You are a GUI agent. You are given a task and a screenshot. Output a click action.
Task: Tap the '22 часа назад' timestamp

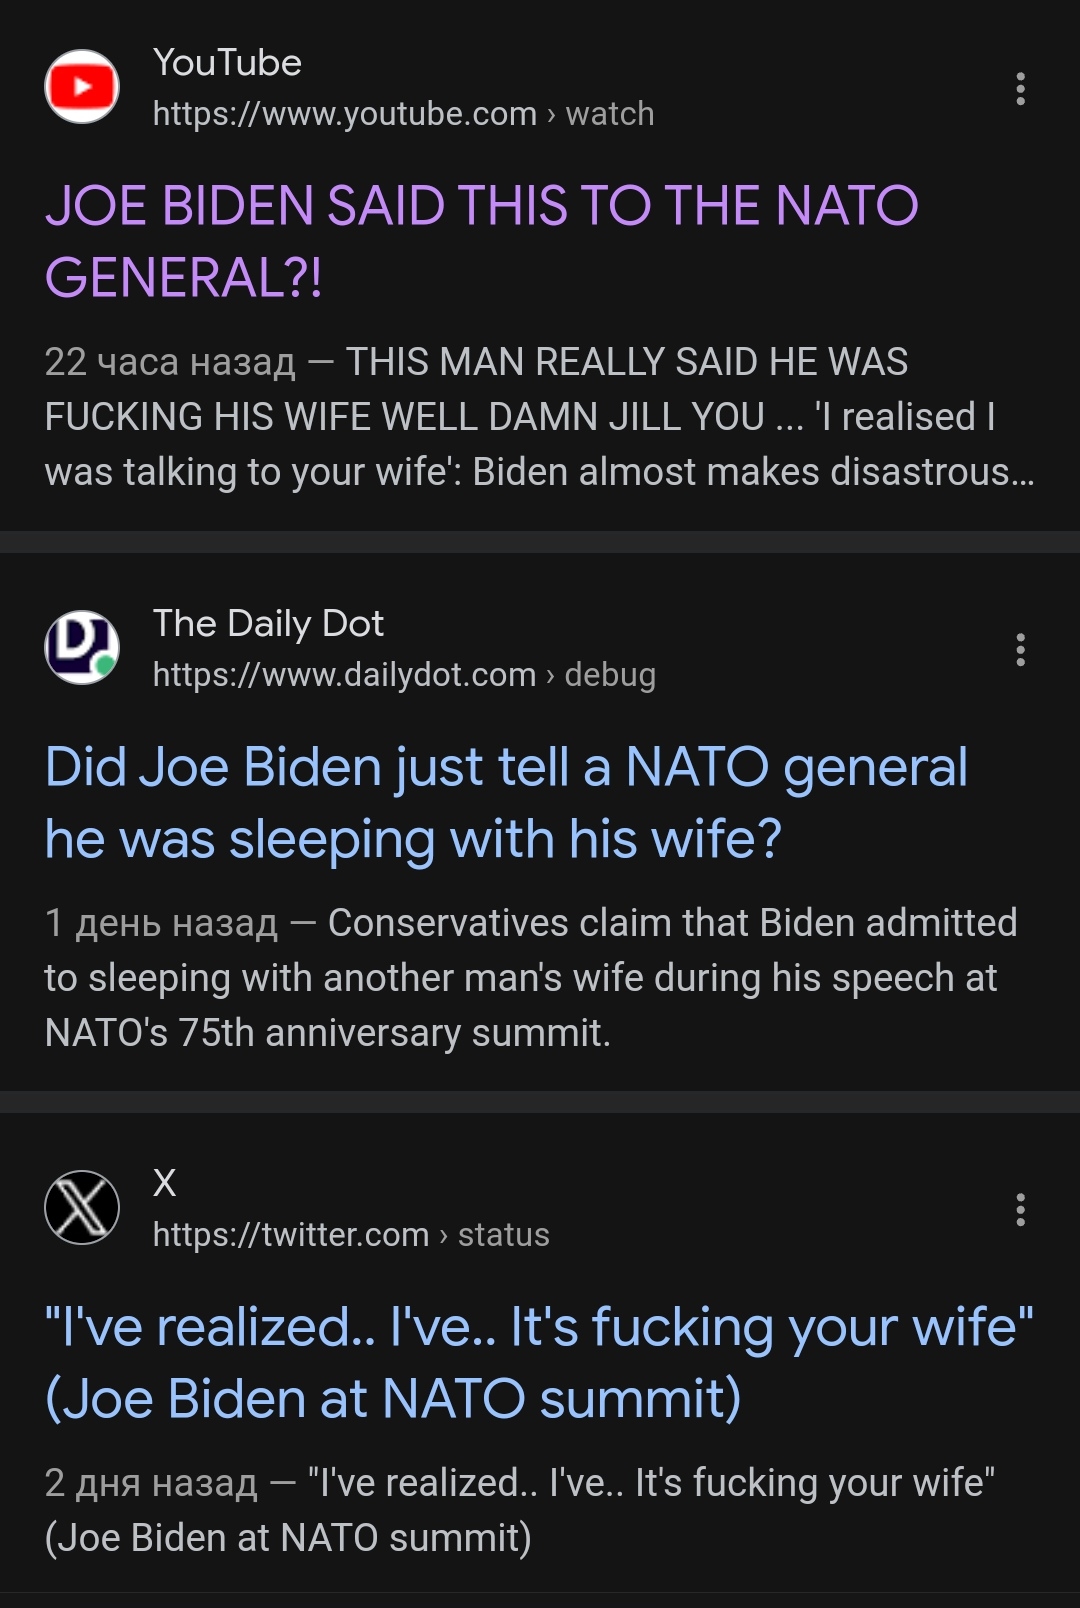click(170, 362)
